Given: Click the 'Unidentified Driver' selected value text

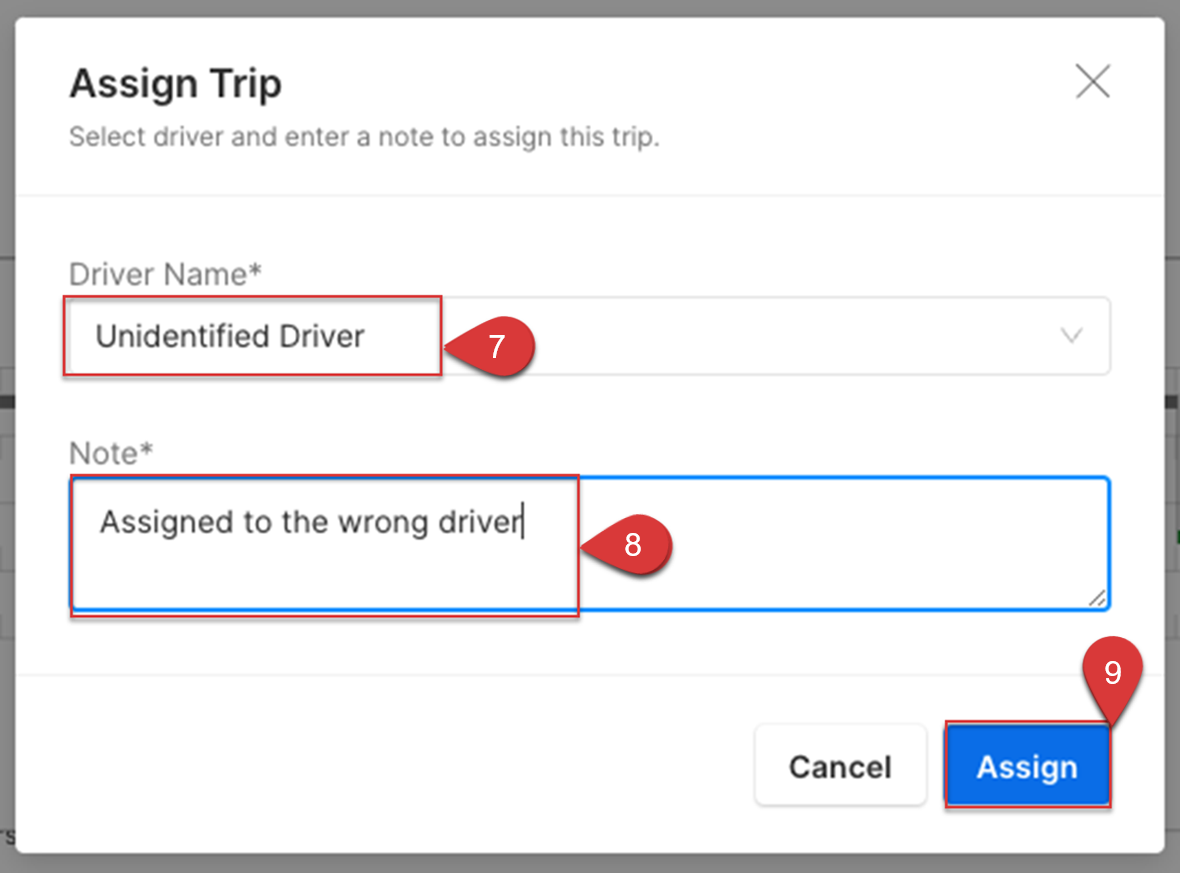Looking at the screenshot, I should 230,336.
